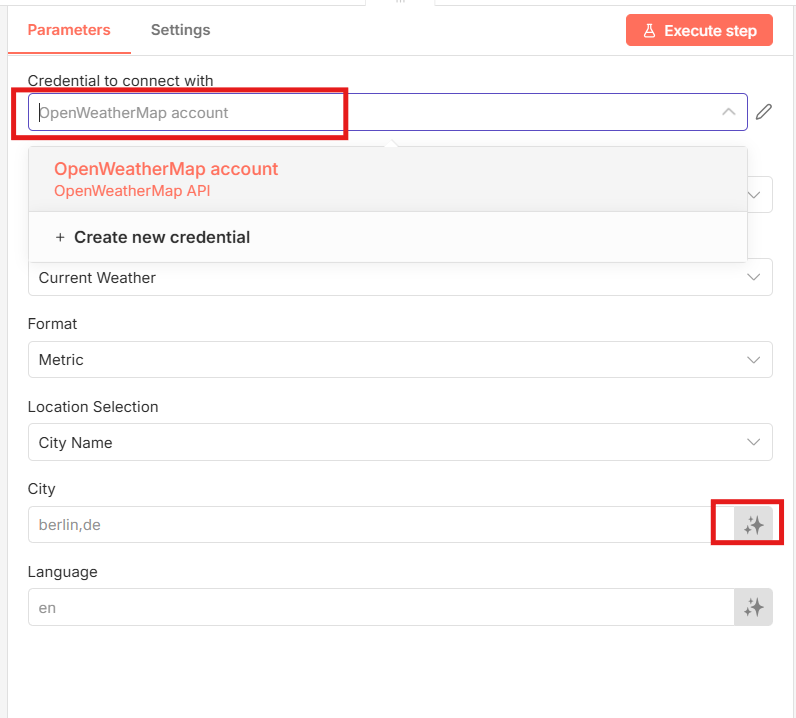The width and height of the screenshot is (796, 718).
Task: Click the sparkle AI icon in Language field
Action: click(753, 607)
